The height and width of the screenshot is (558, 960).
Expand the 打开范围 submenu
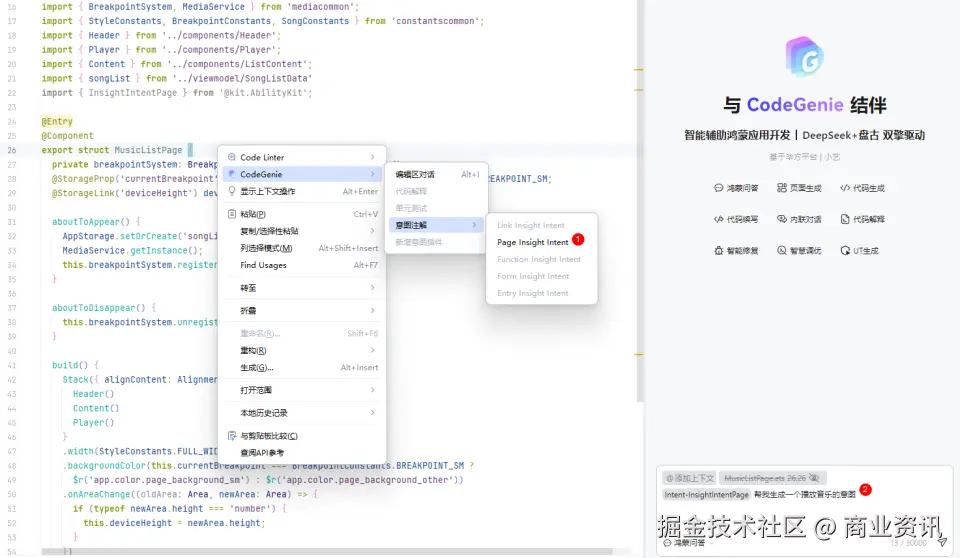[x=302, y=390]
